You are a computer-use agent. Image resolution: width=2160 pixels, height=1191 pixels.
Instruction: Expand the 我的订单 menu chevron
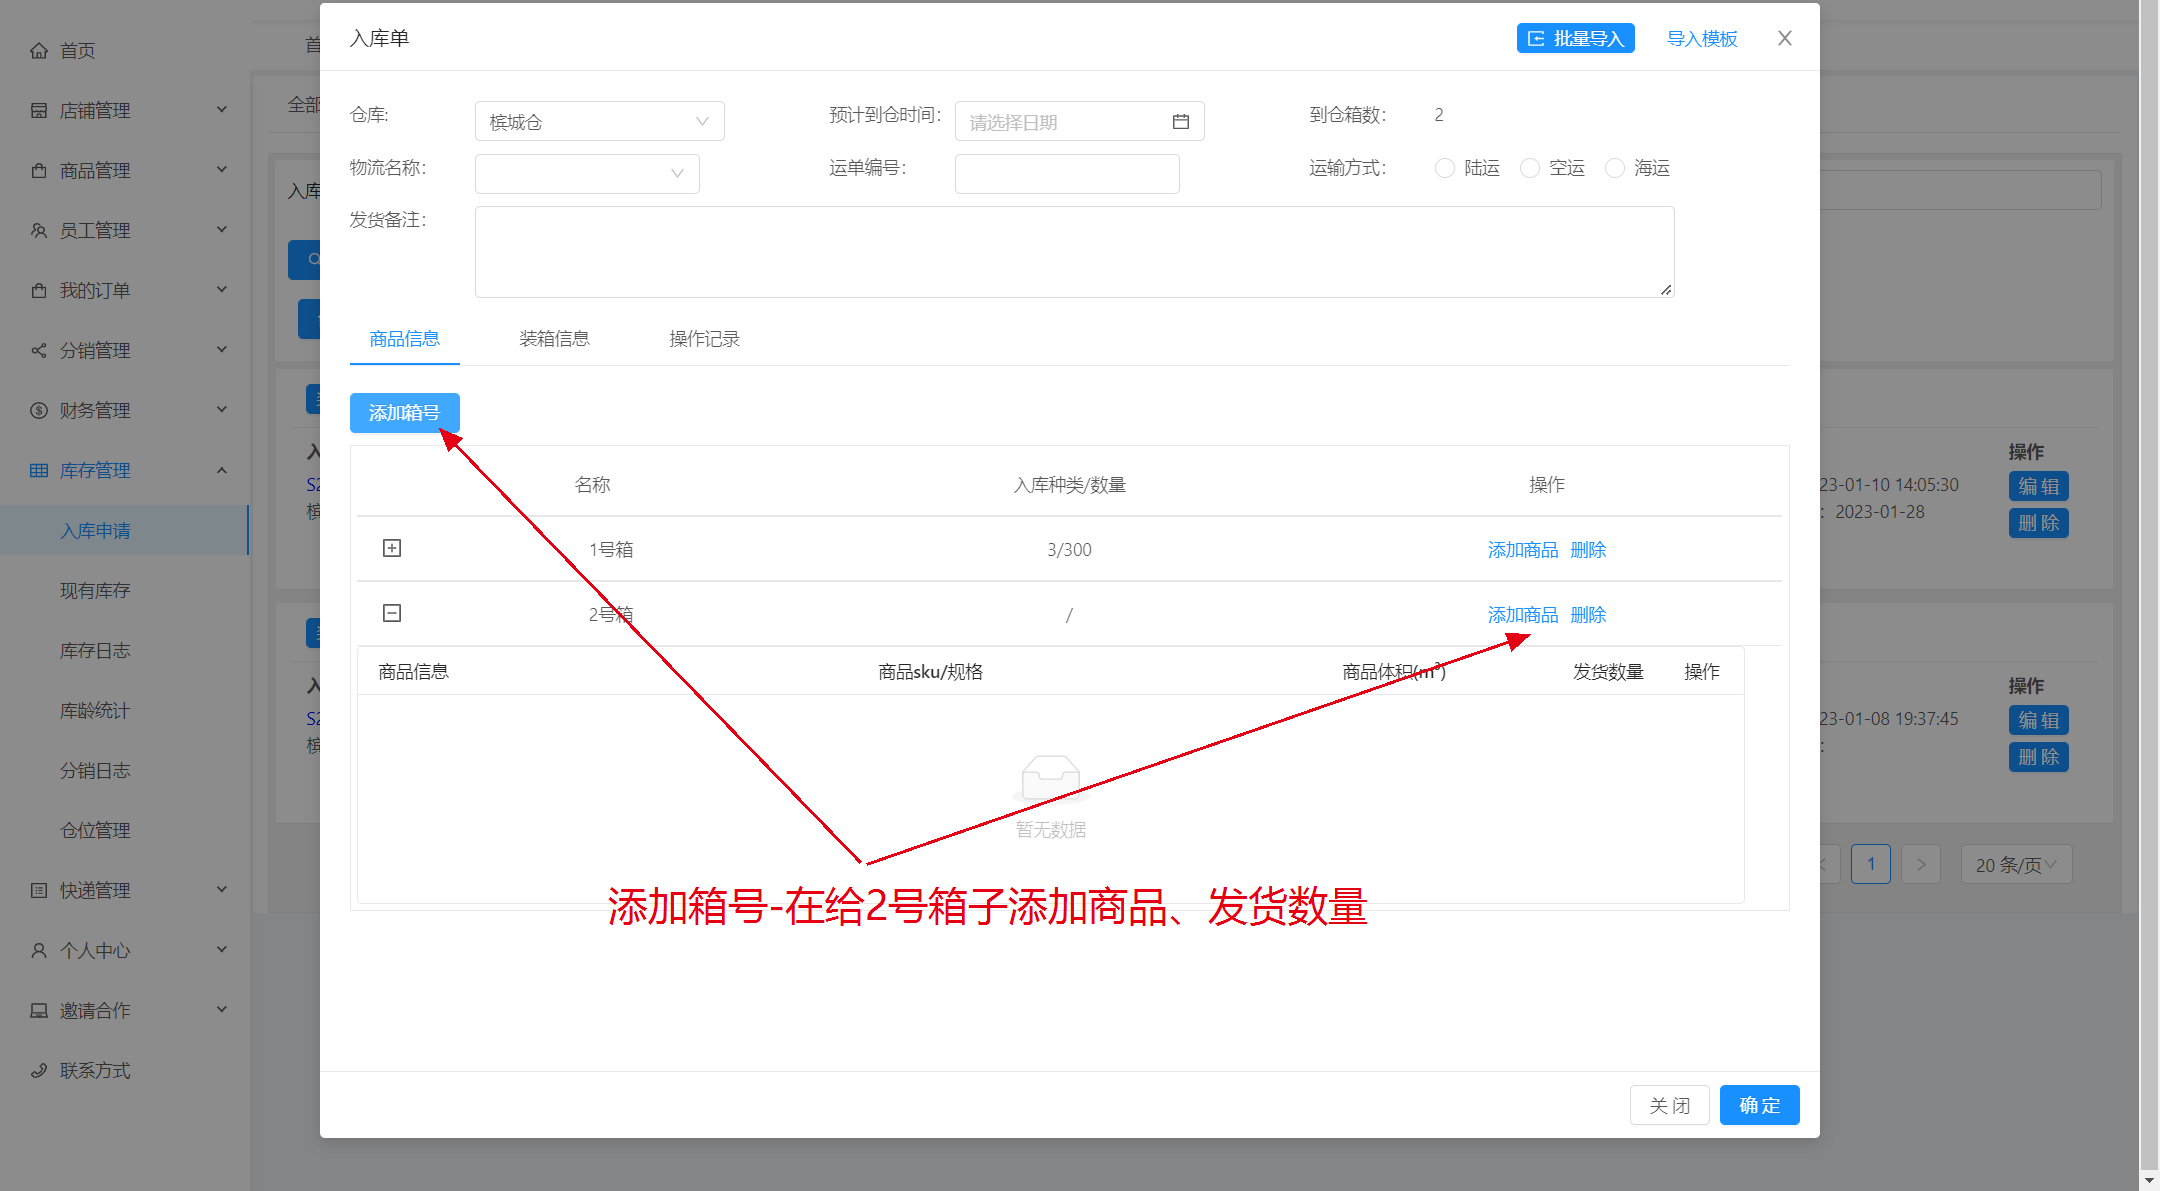click(x=222, y=290)
